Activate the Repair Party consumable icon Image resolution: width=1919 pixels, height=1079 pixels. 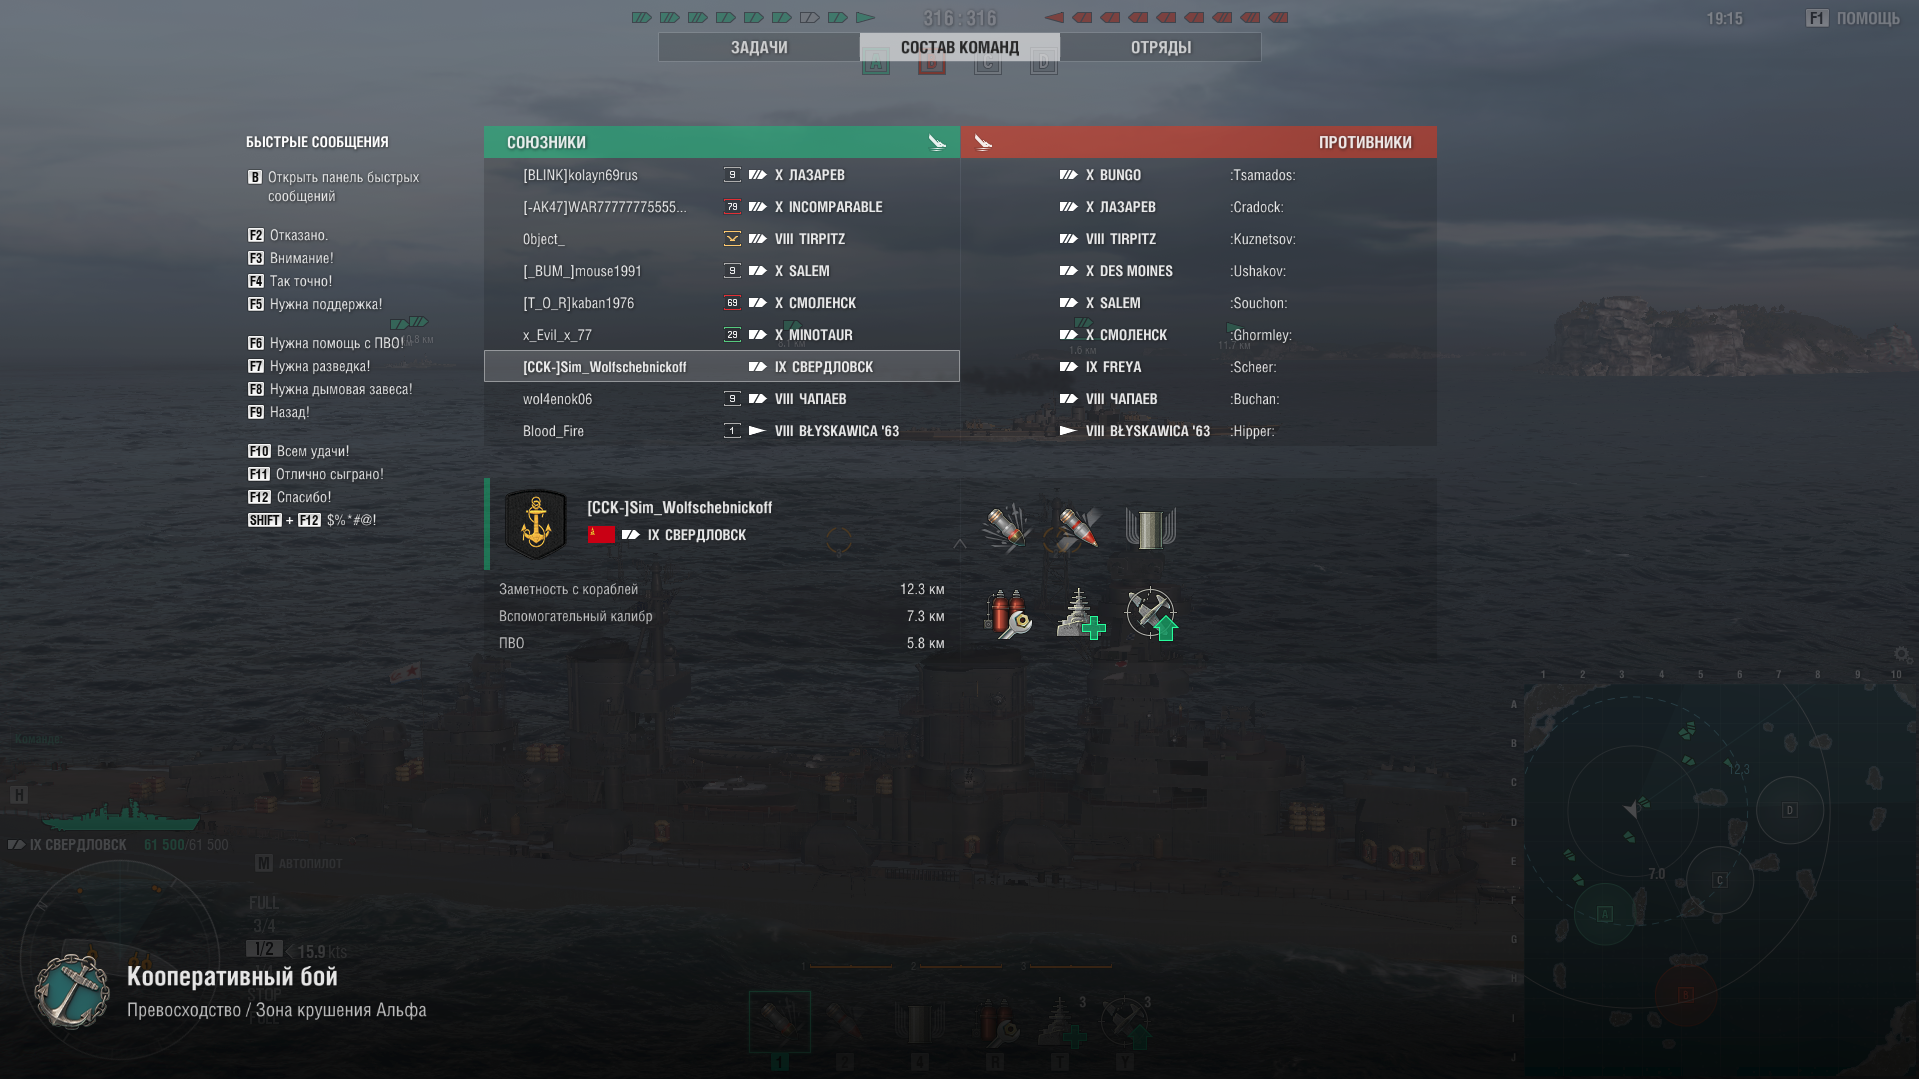tap(1078, 613)
